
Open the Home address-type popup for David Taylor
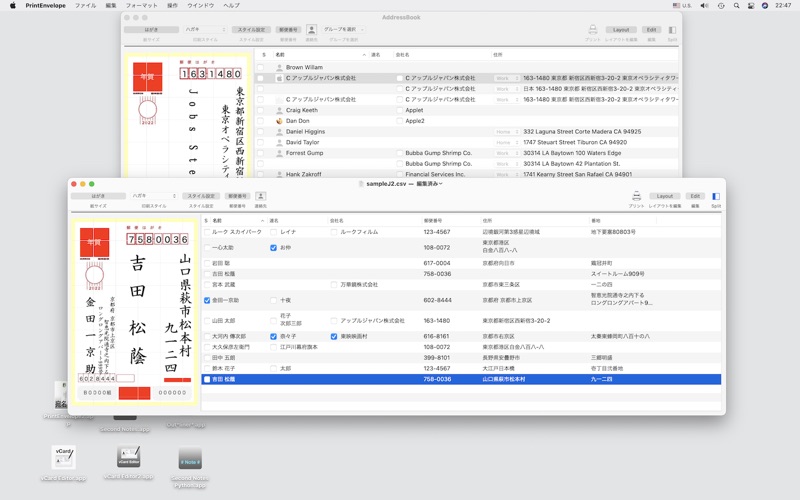point(507,142)
